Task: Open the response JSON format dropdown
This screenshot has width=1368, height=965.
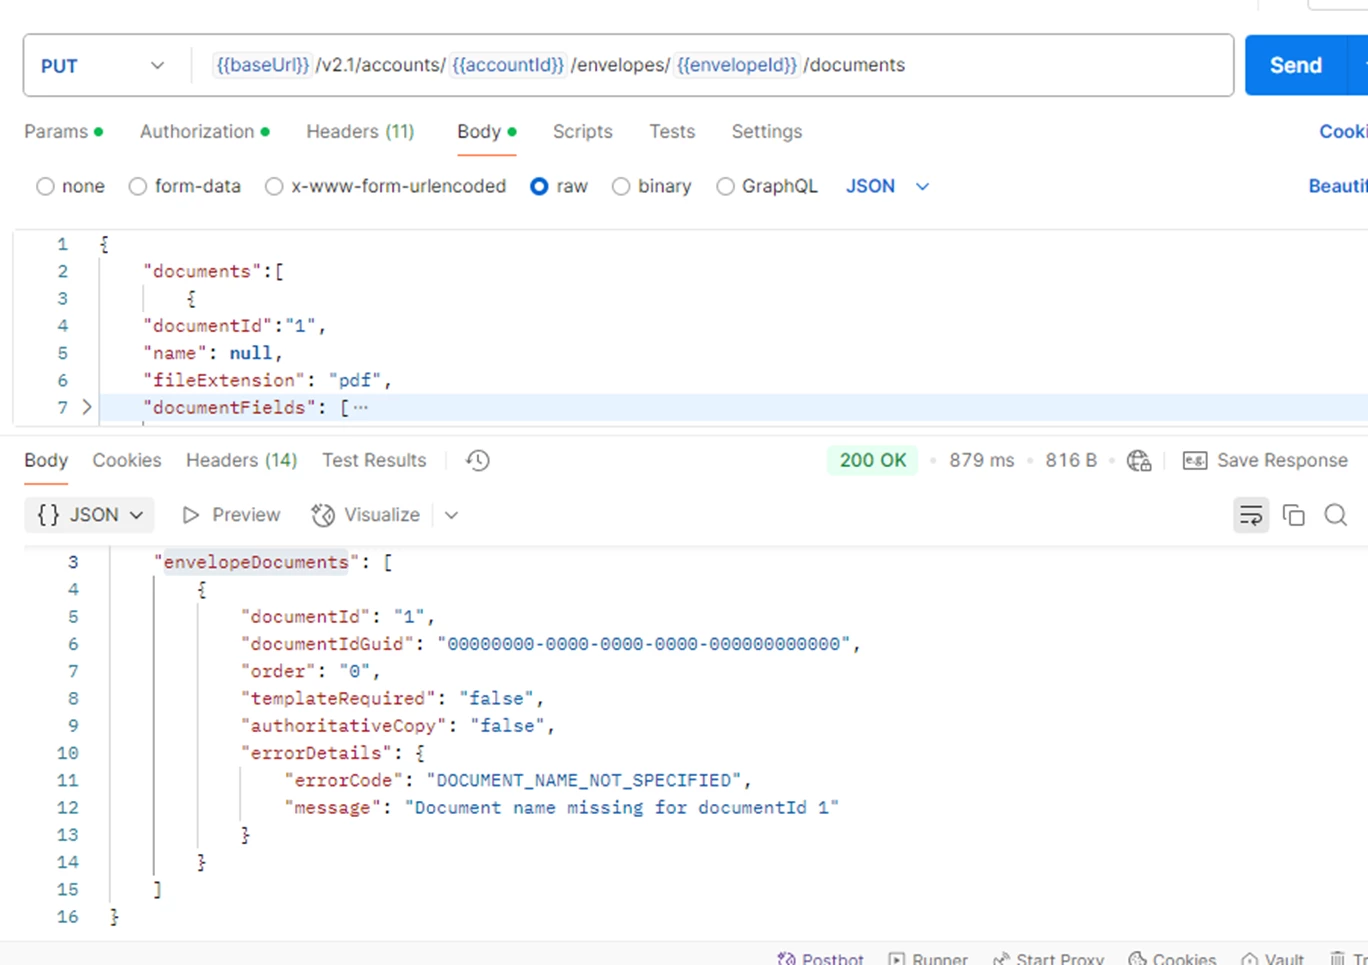Action: click(x=89, y=515)
